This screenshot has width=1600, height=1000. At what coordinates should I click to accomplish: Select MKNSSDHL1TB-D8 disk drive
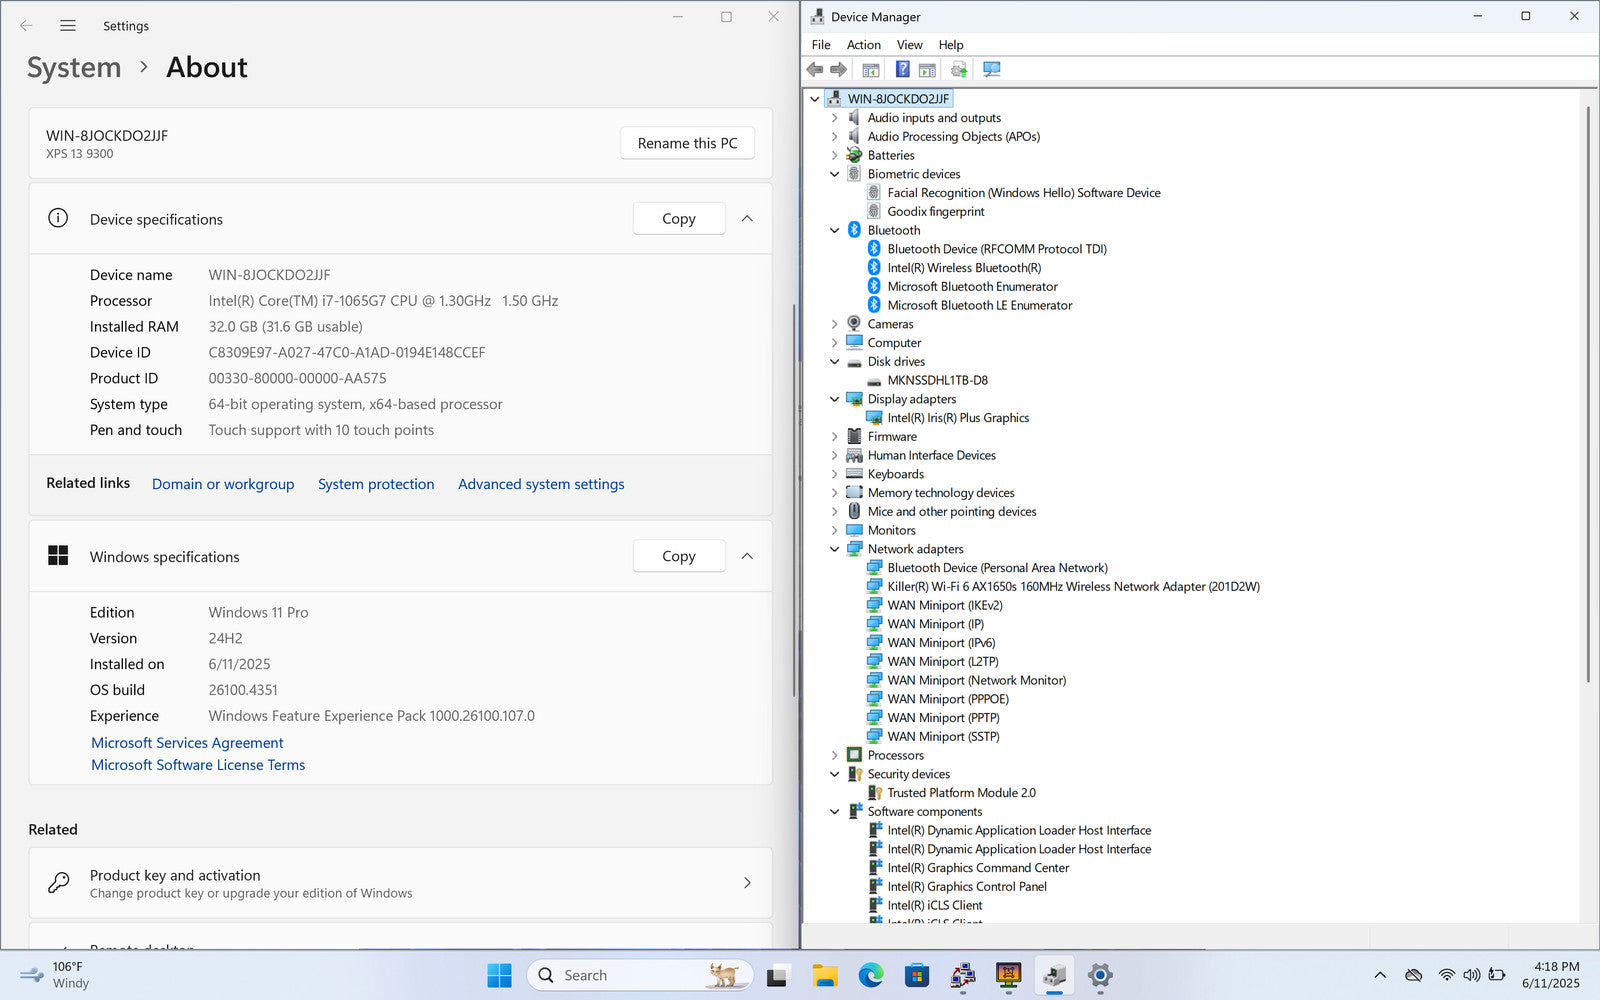937,380
